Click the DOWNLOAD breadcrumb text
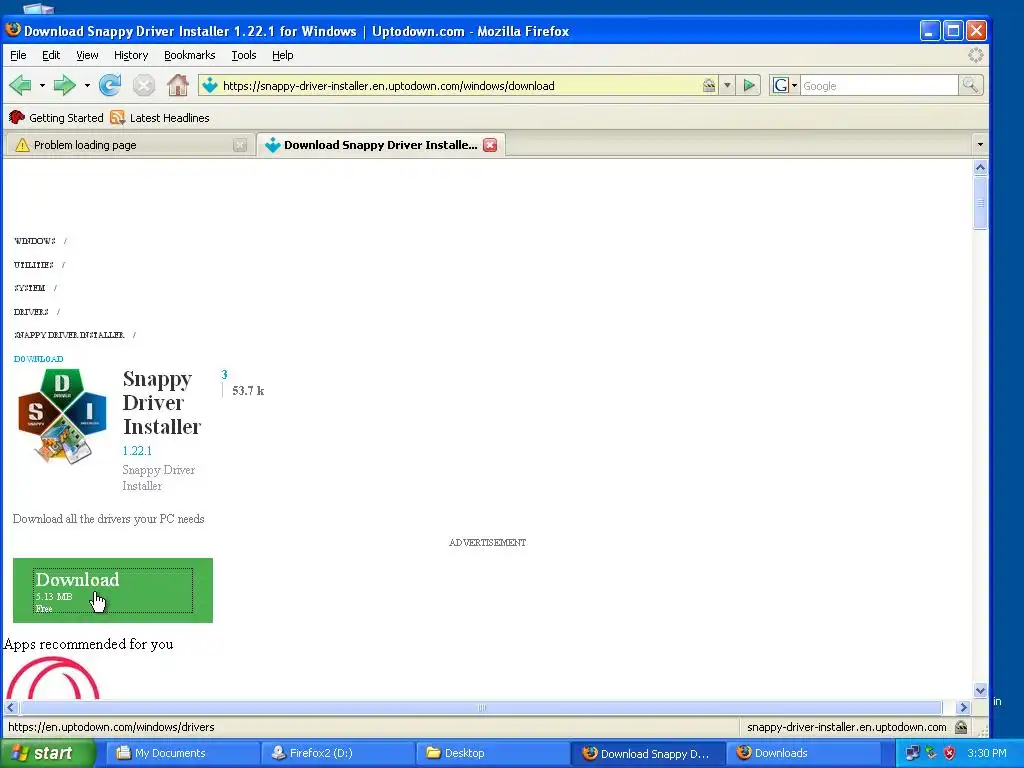This screenshot has width=1024, height=768. click(x=39, y=359)
